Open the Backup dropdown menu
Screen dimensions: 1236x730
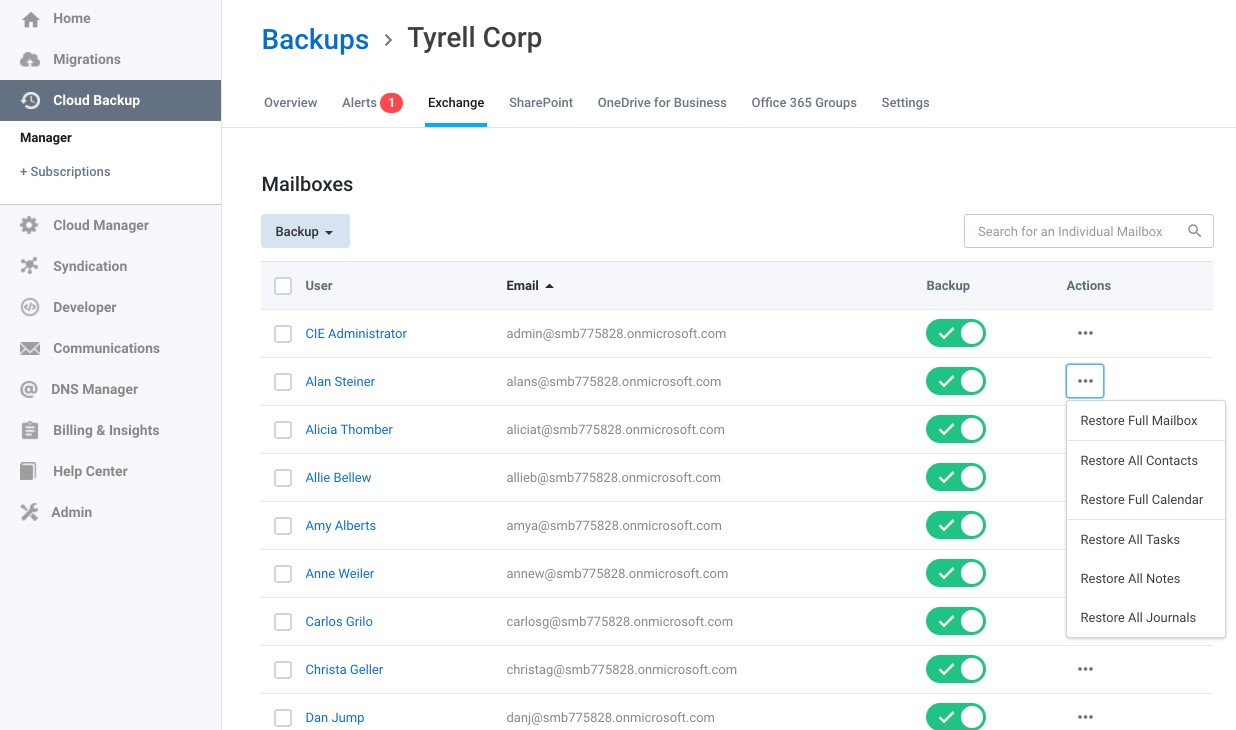[305, 230]
